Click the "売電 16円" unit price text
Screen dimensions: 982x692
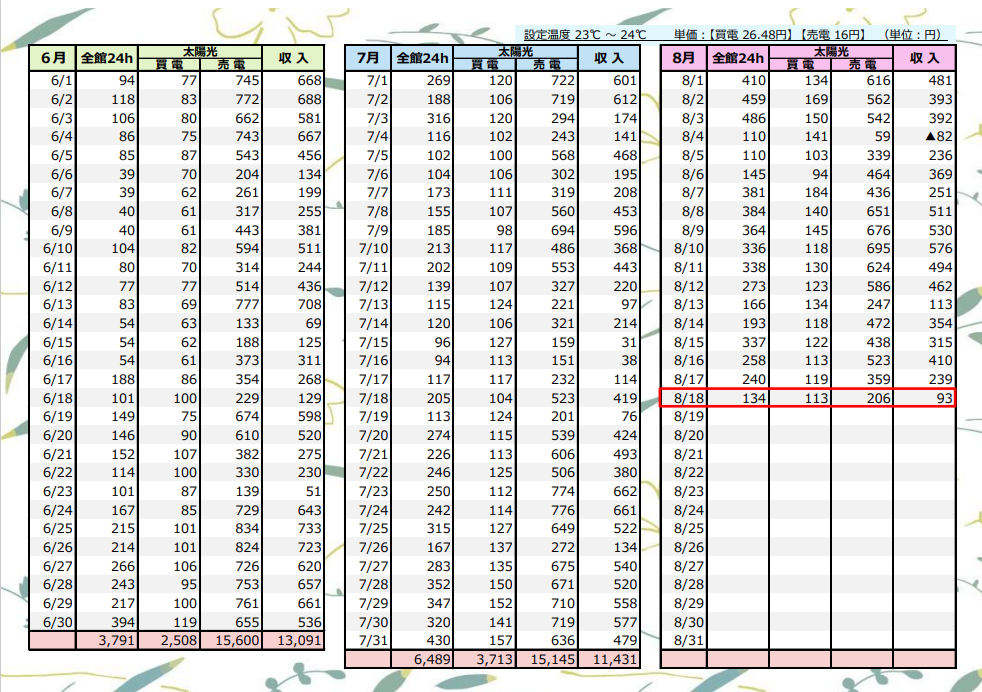coord(834,34)
